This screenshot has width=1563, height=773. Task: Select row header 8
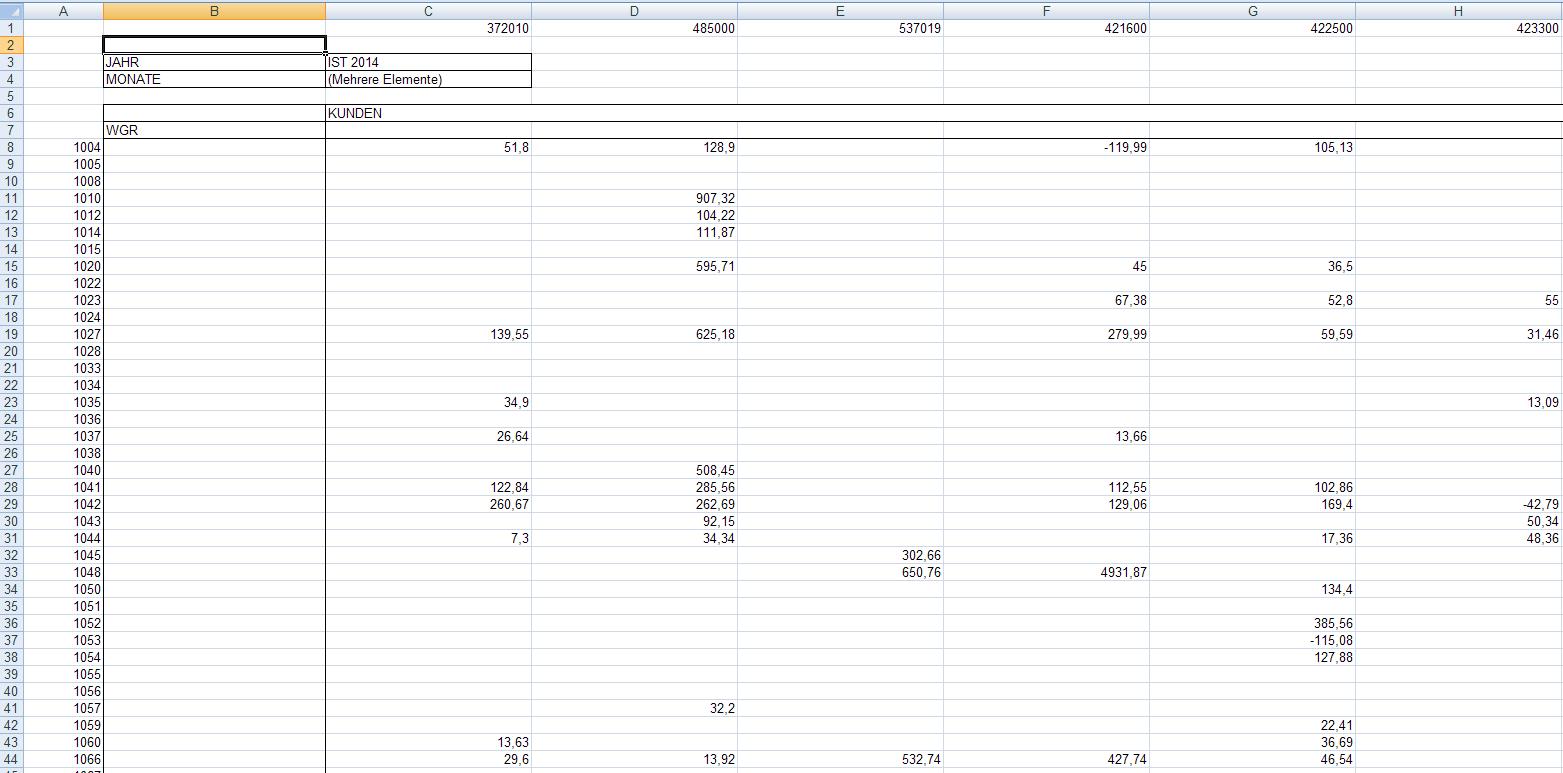[x=11, y=147]
